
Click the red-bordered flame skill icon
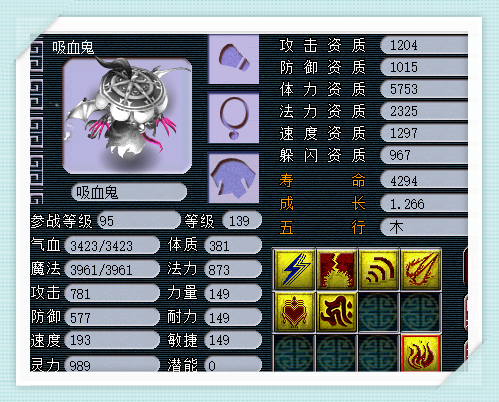click(x=421, y=353)
